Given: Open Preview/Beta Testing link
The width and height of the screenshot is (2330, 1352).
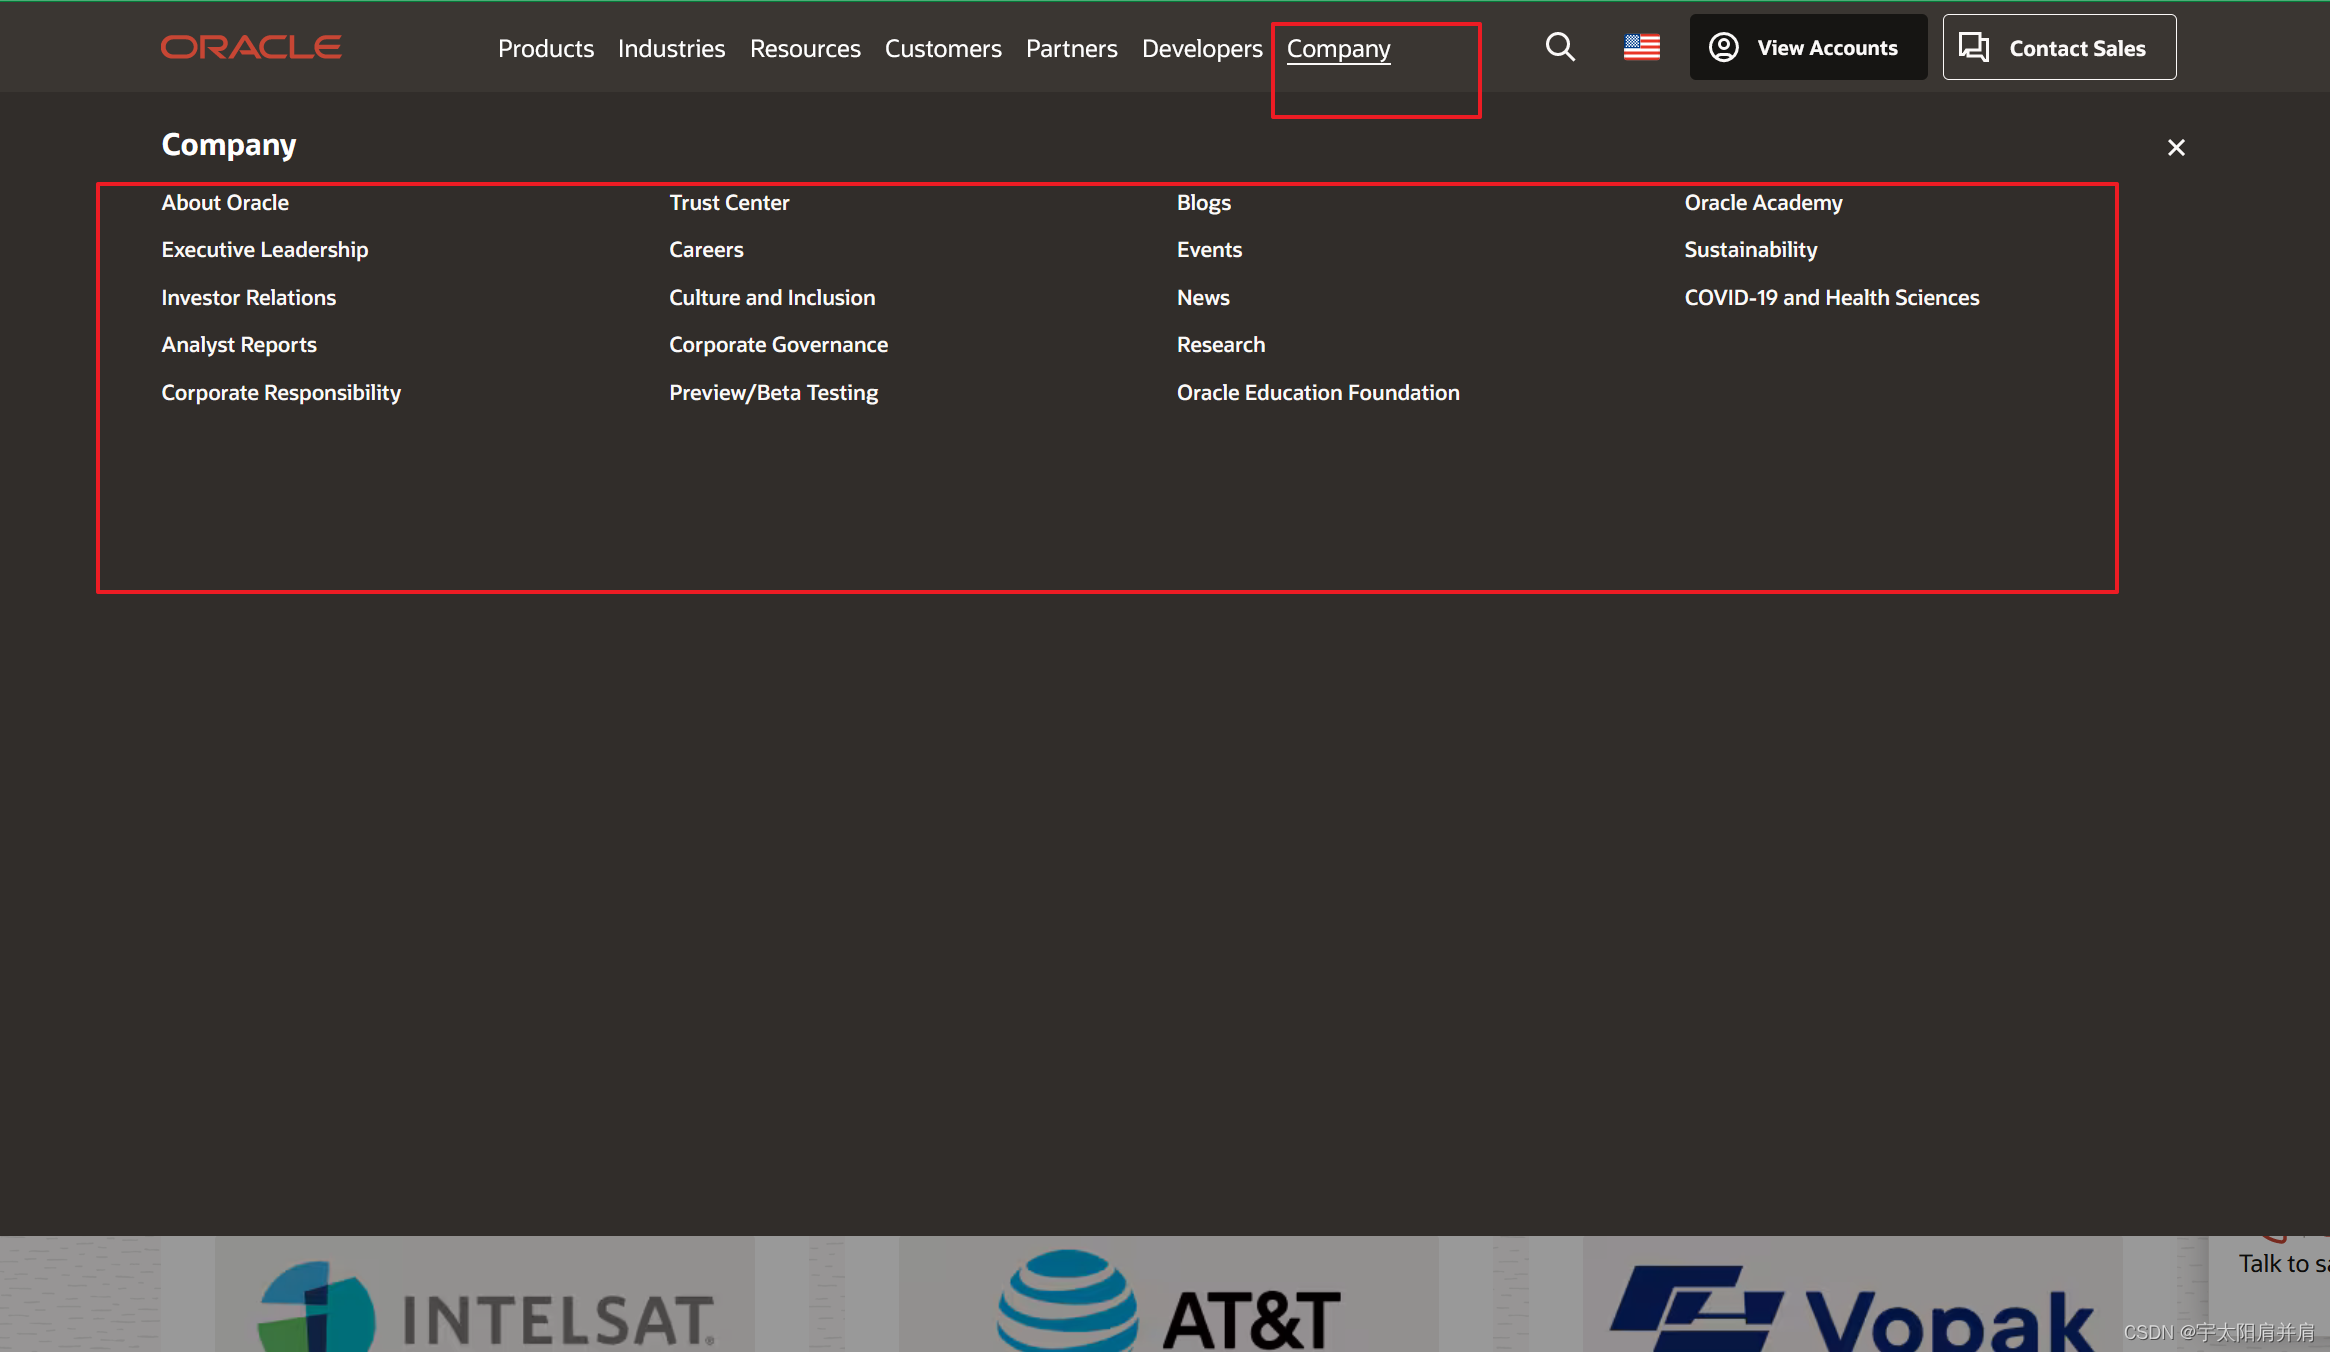Looking at the screenshot, I should 773,392.
